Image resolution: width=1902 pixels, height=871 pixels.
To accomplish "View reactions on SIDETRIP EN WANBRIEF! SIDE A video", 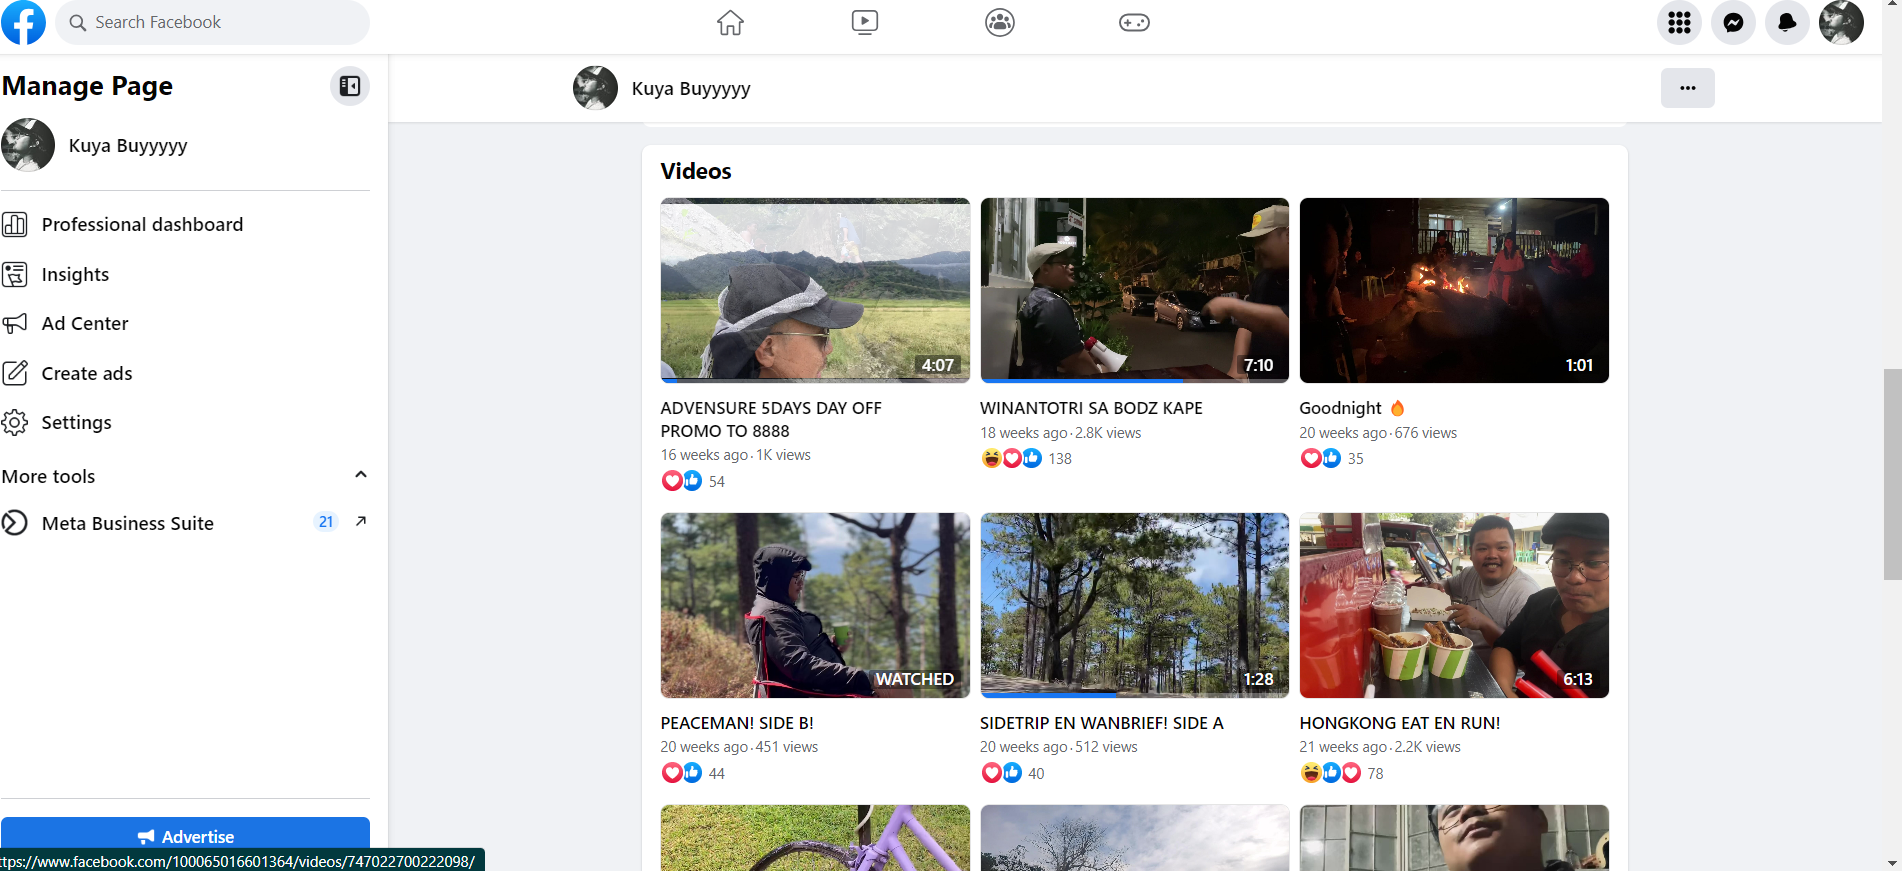I will (1013, 773).
